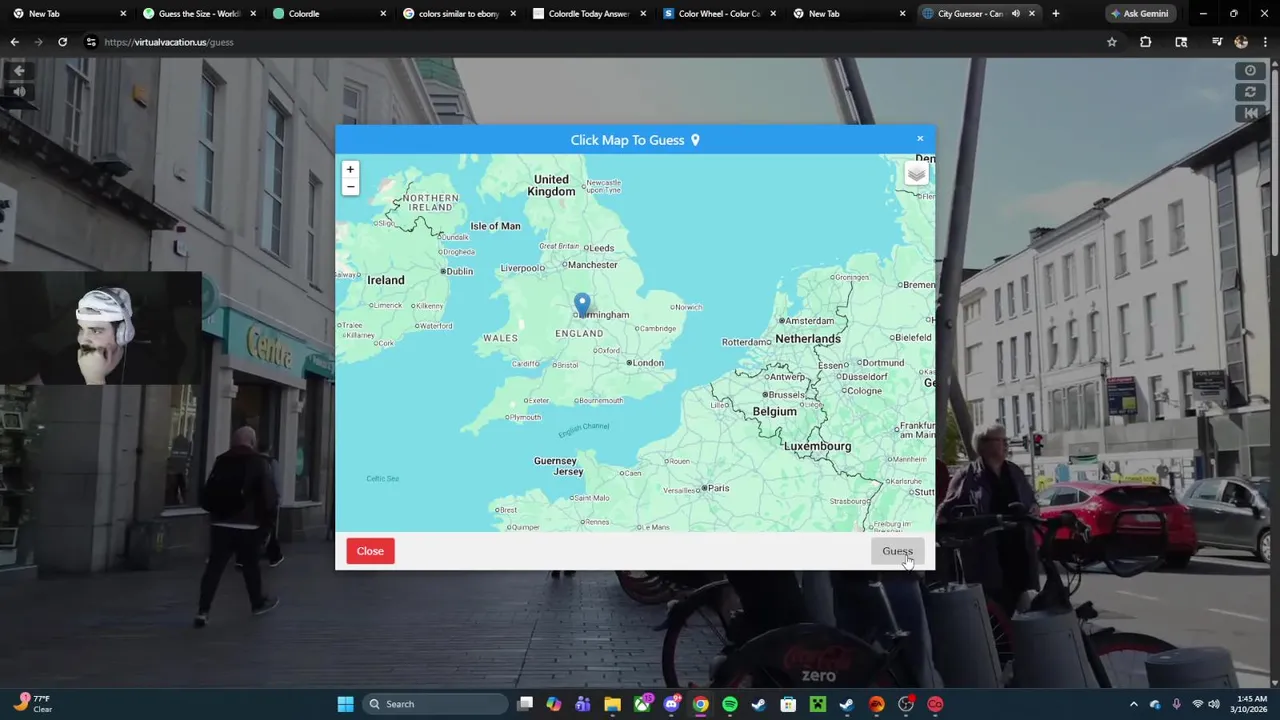The width and height of the screenshot is (1280, 720).
Task: Zoom out on the guess map
Action: point(350,187)
